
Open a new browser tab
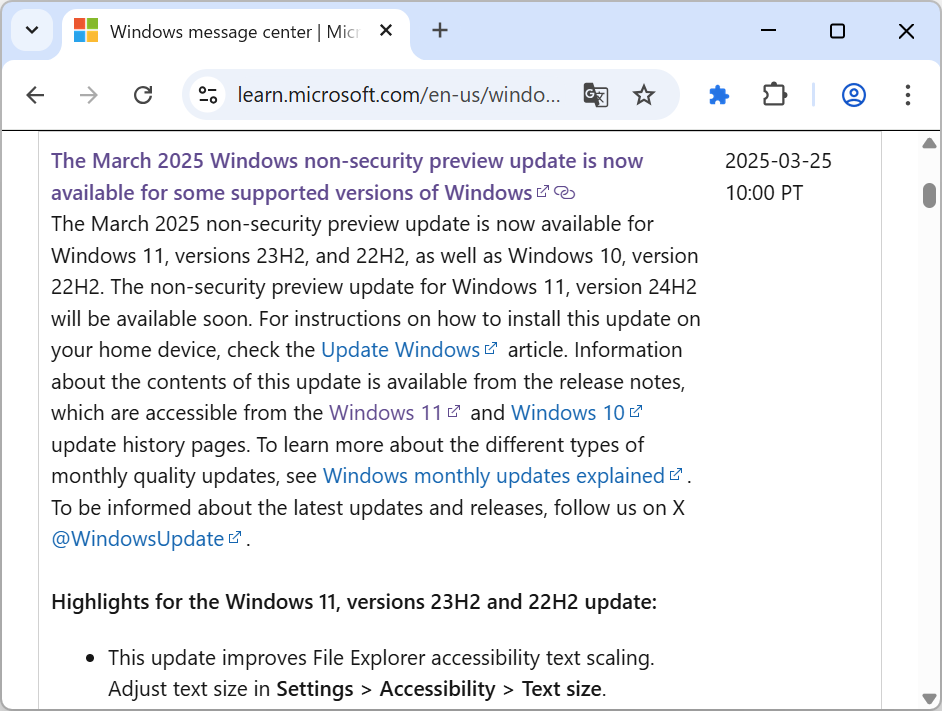440,31
